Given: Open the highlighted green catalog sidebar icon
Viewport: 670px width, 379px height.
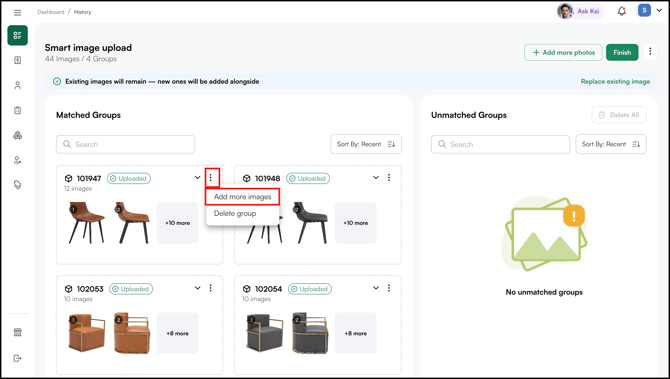Looking at the screenshot, I should tap(18, 35).
